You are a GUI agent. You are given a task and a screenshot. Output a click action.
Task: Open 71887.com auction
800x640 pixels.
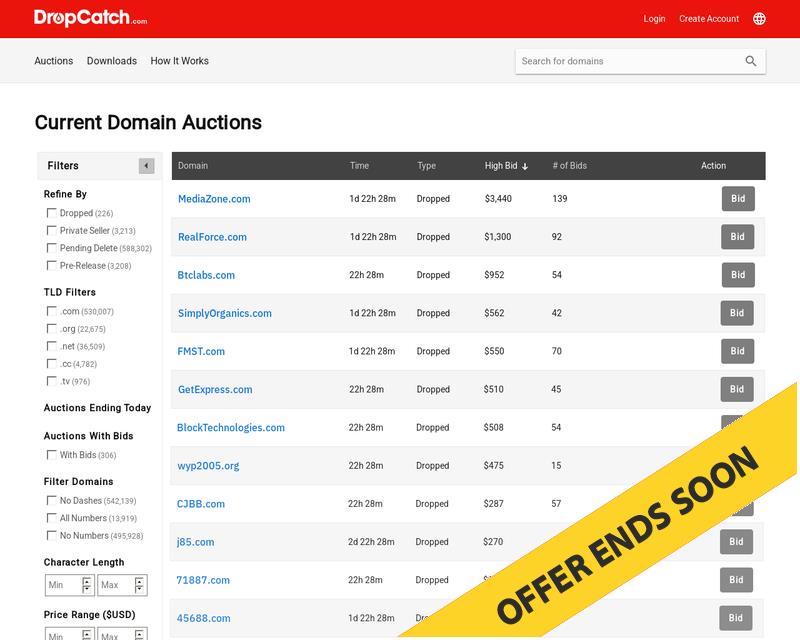point(203,580)
